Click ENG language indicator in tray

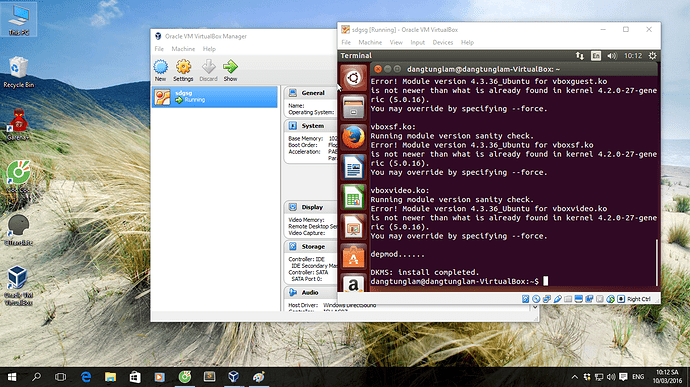[638, 377]
